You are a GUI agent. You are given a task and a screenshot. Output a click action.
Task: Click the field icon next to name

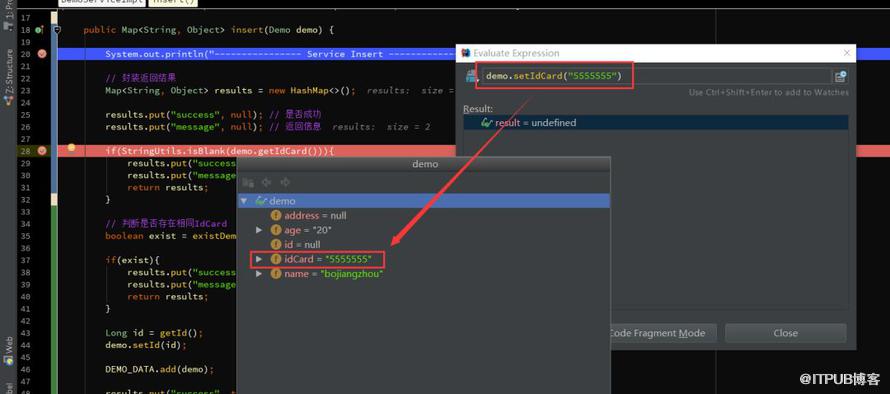(276, 274)
